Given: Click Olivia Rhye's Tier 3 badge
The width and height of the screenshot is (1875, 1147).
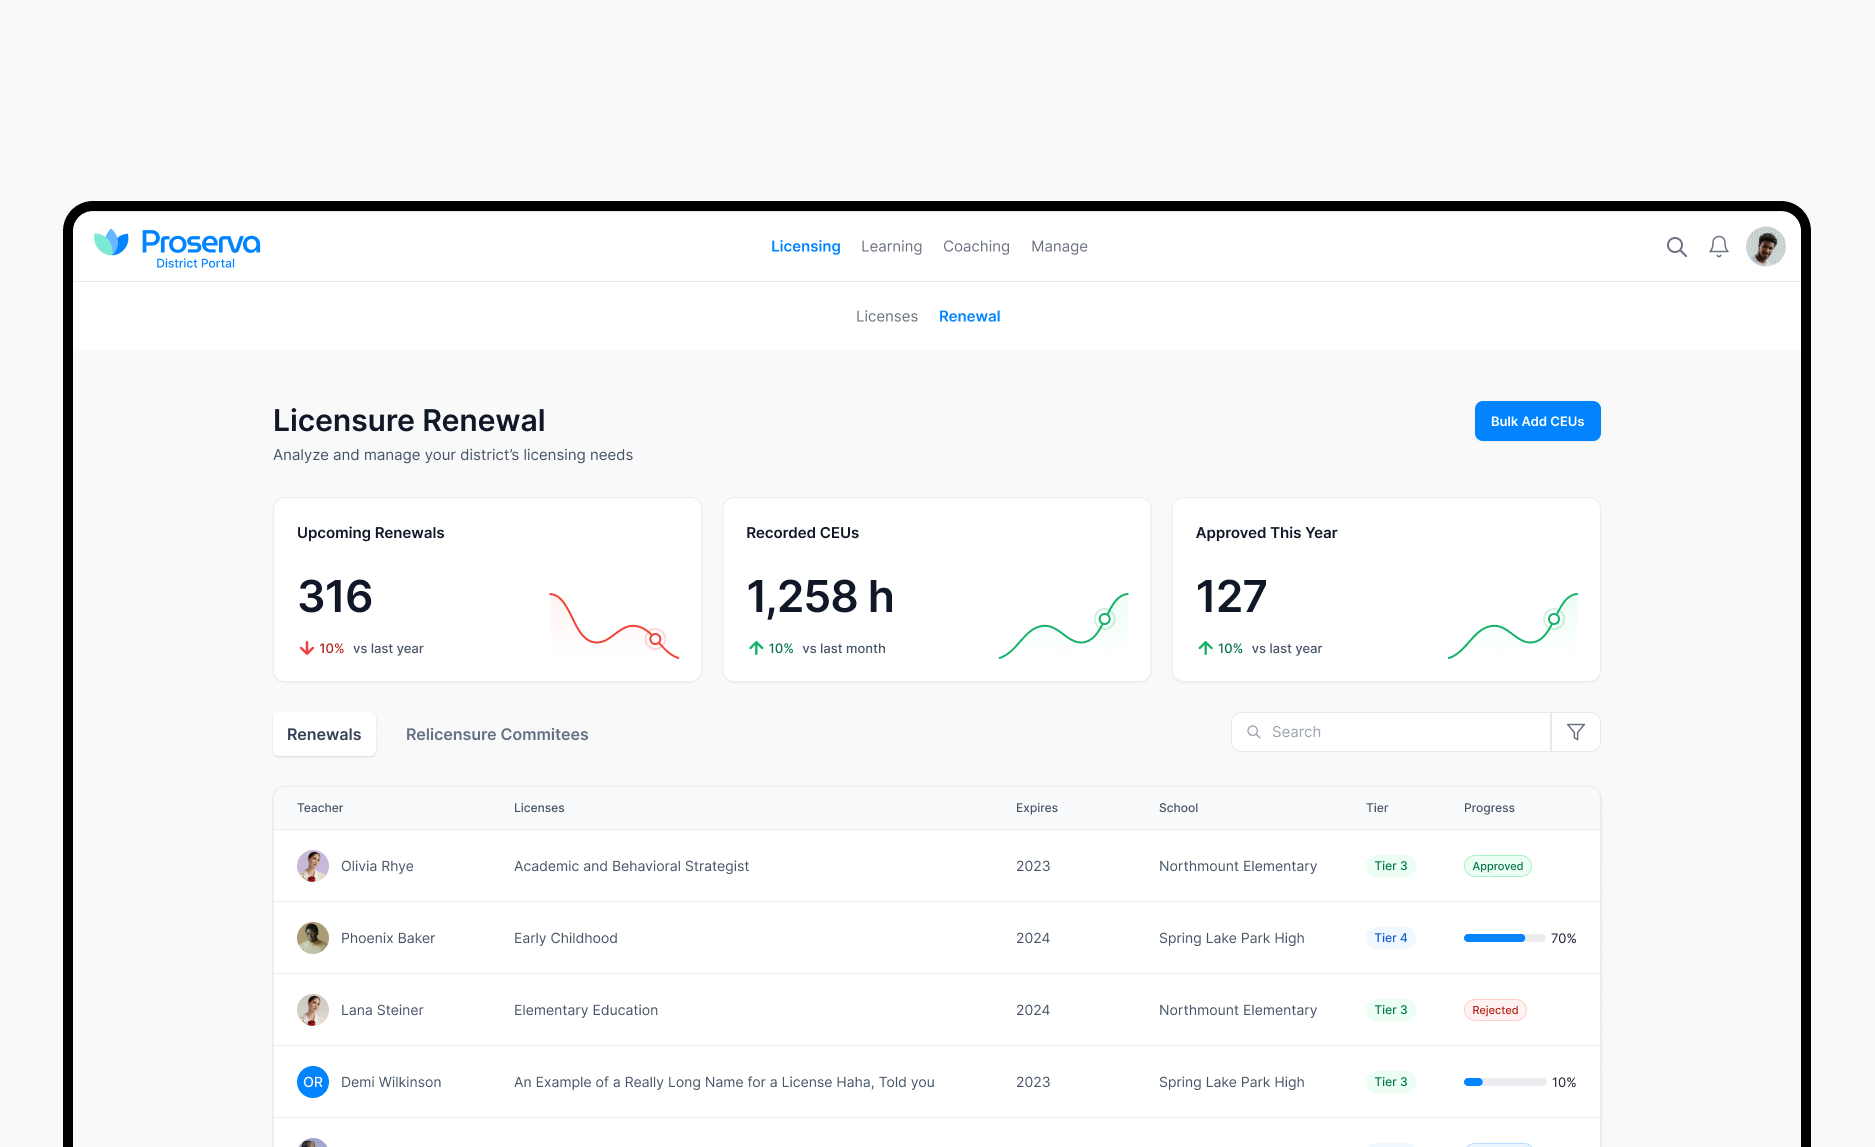Looking at the screenshot, I should (x=1391, y=866).
